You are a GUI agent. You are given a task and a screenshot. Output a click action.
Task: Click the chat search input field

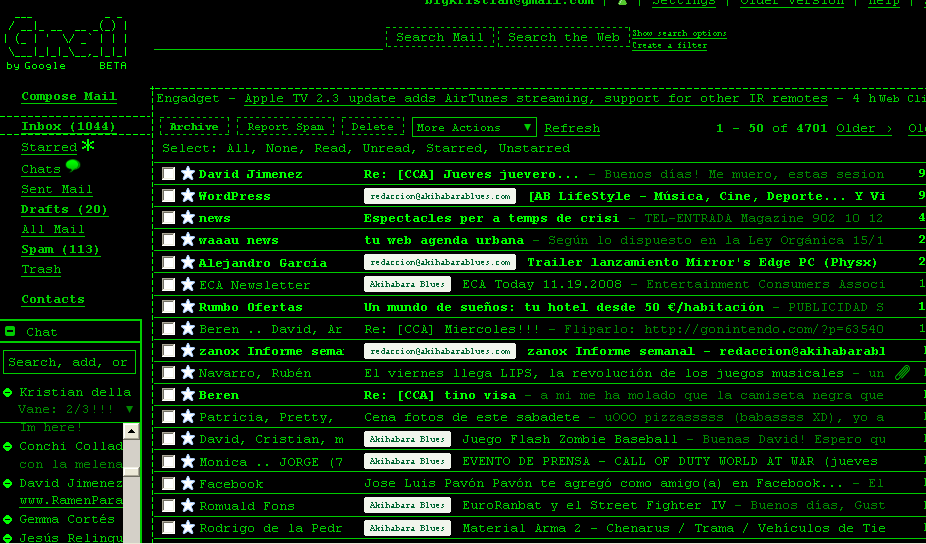pyautogui.click(x=69, y=362)
